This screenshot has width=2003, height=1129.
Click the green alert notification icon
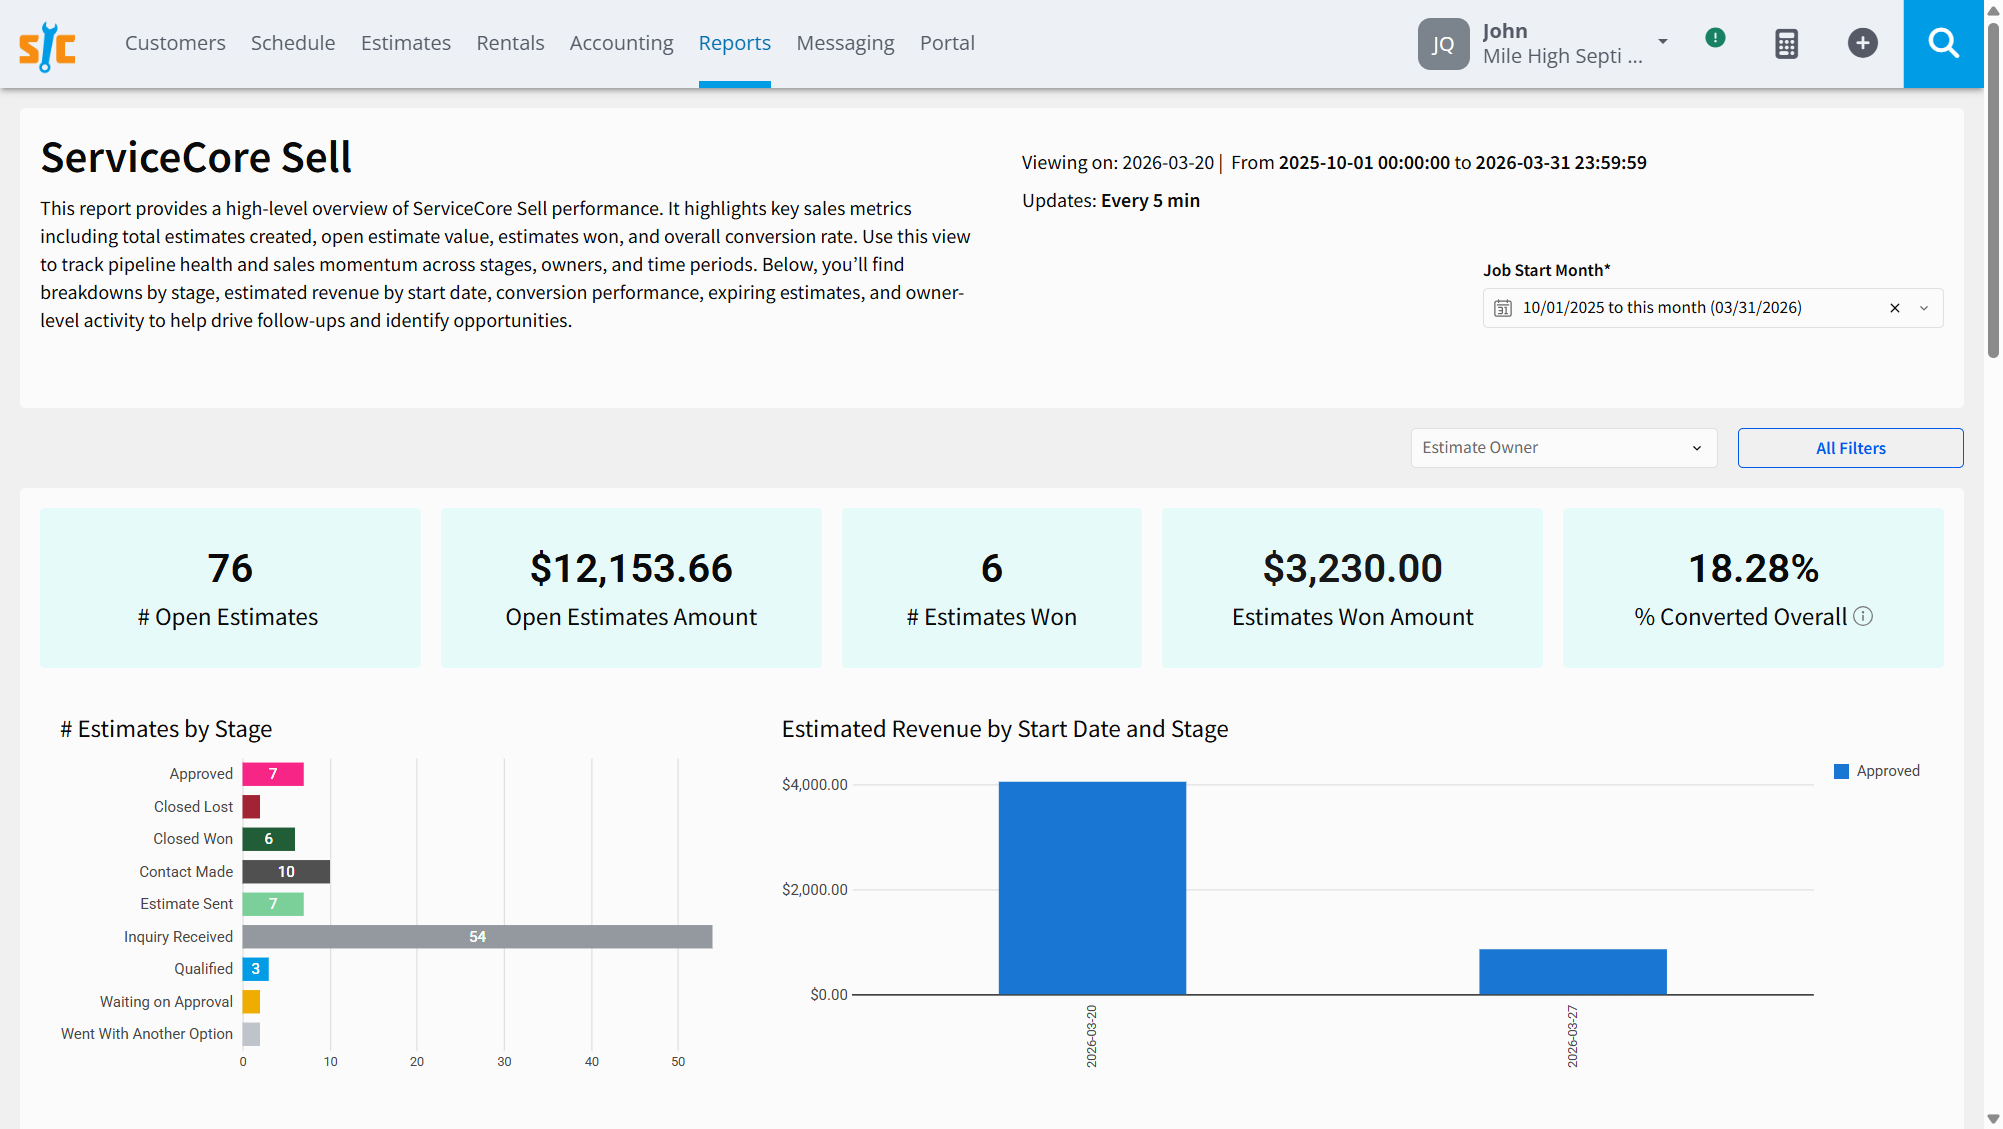(x=1715, y=38)
